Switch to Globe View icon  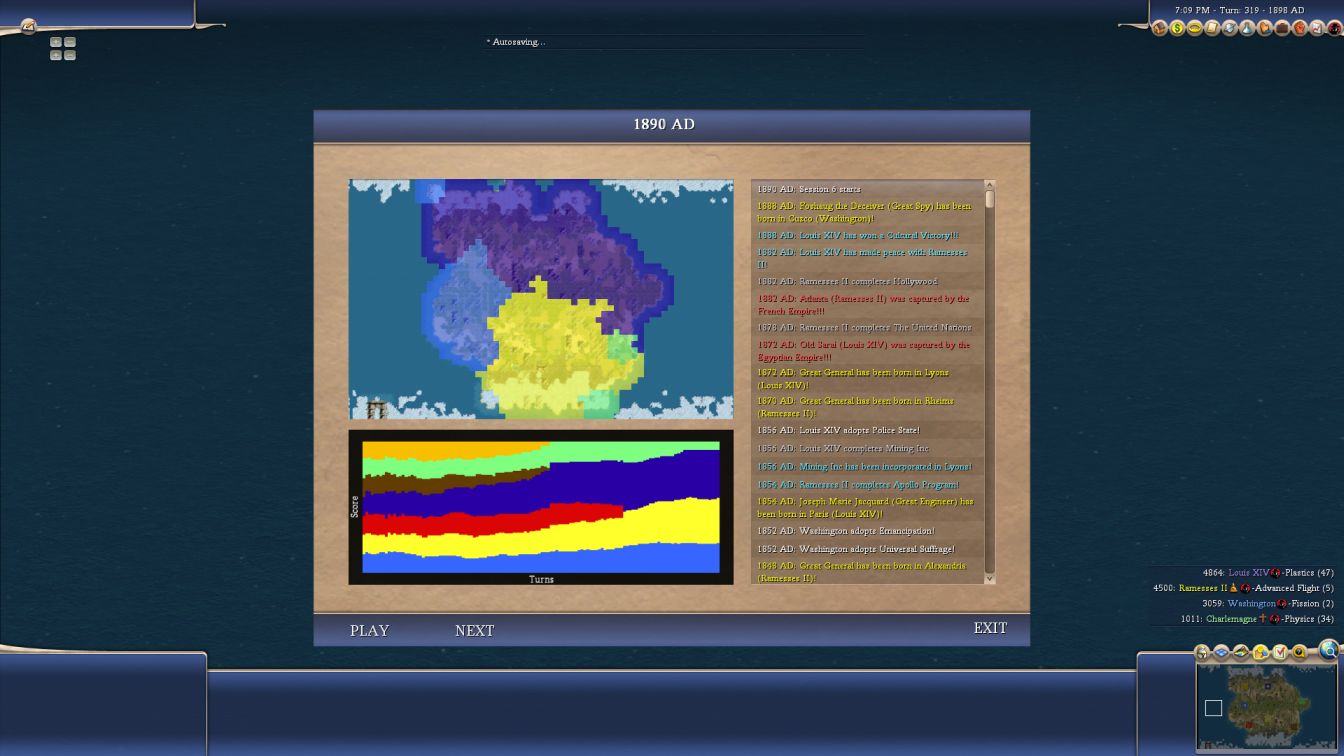(1329, 650)
